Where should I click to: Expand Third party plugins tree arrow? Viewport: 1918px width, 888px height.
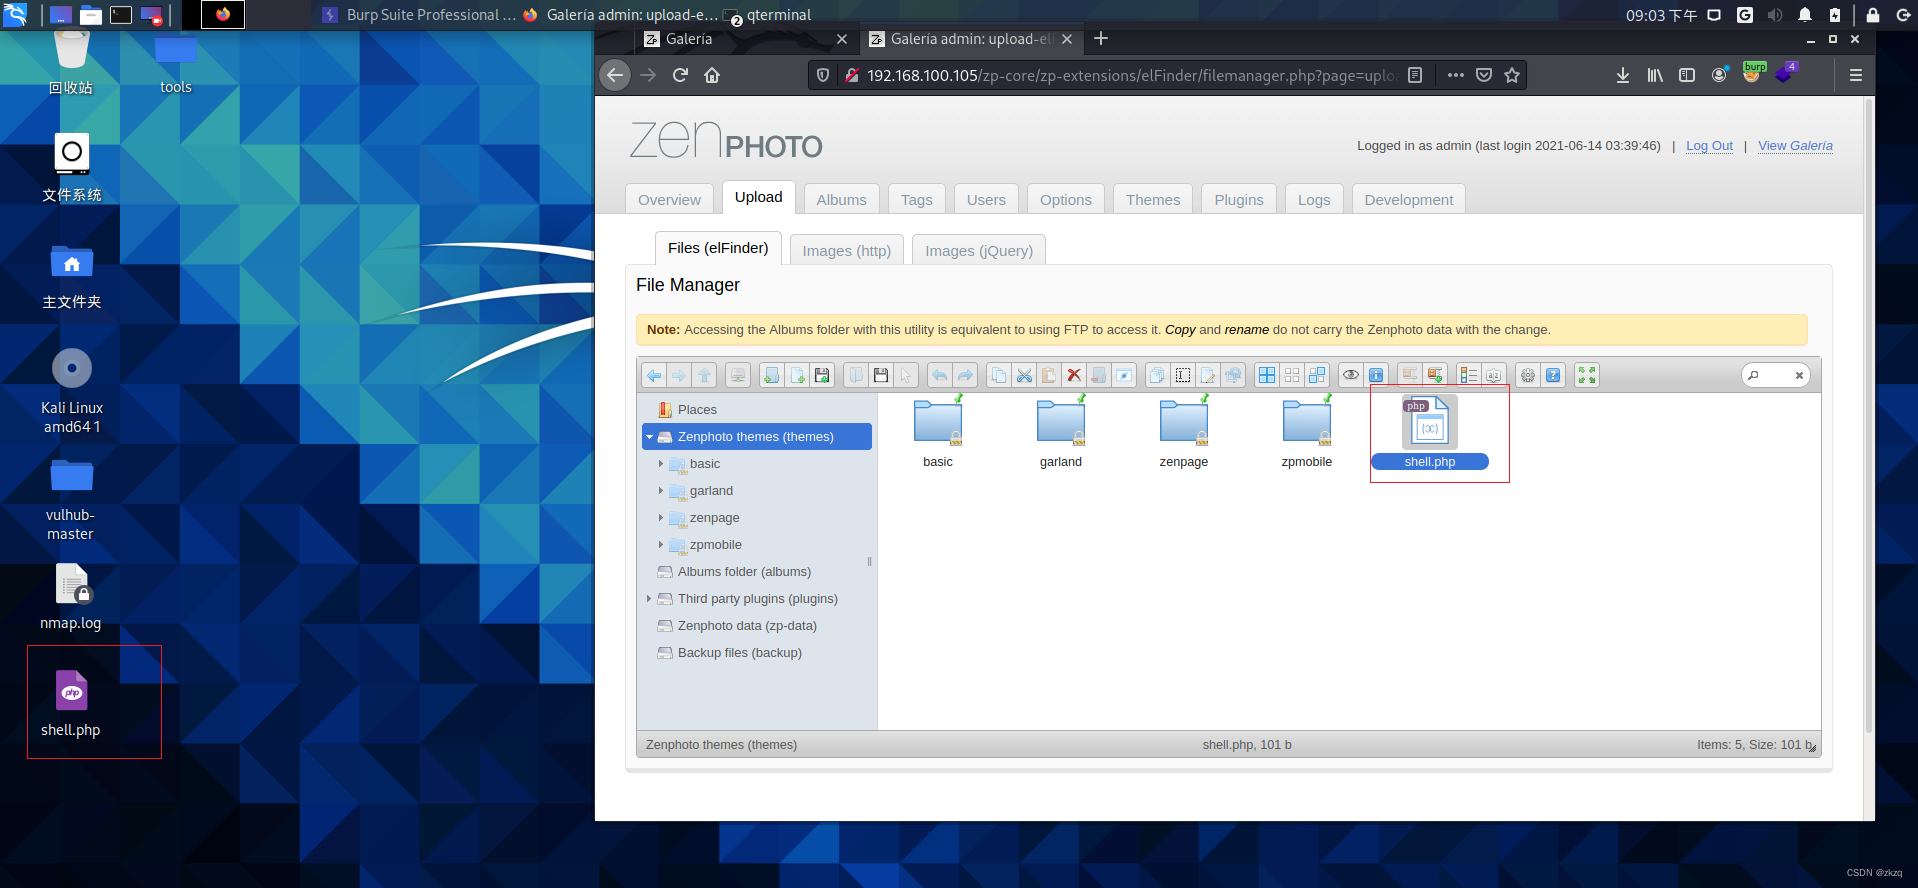pyautogui.click(x=649, y=599)
